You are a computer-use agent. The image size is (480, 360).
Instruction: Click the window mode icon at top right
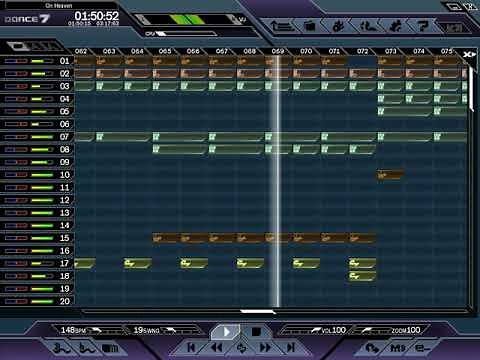[x=454, y=7]
